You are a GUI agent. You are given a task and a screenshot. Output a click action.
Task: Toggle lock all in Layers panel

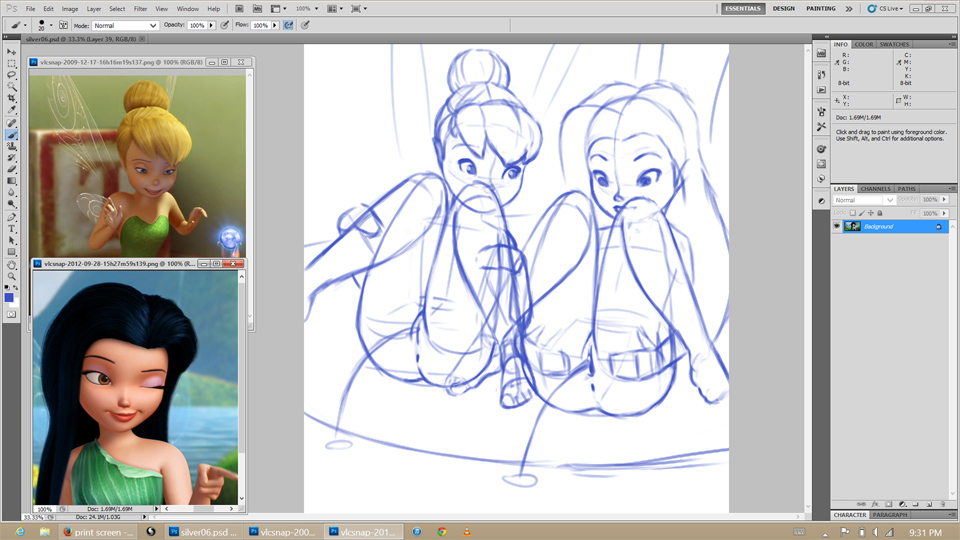[x=880, y=213]
